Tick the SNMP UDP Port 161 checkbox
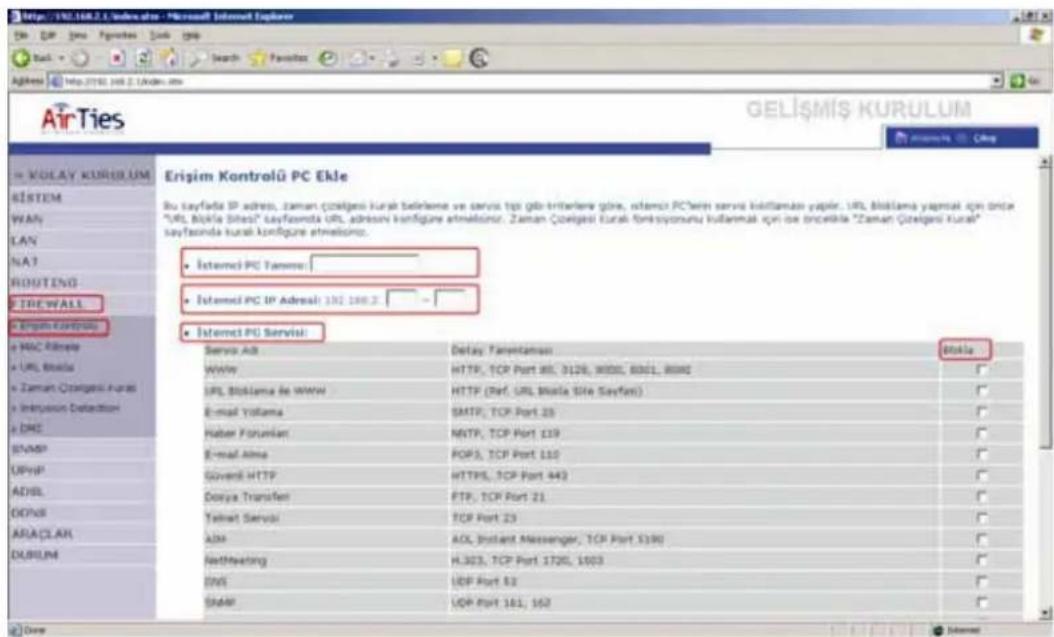Viewport: 1054px width, 637px height. tap(982, 602)
